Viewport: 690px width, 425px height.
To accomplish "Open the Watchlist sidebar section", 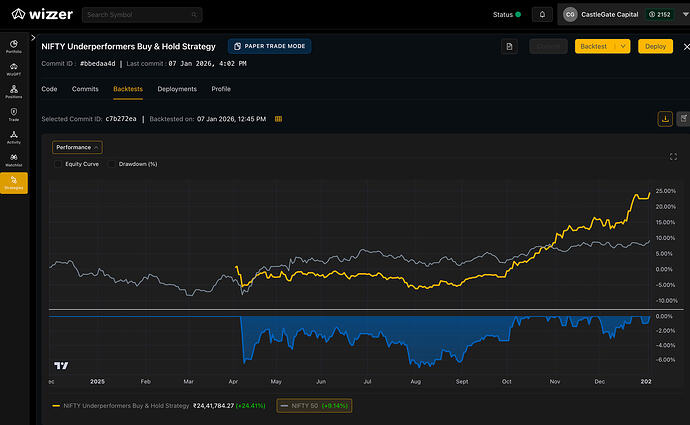I will (14, 160).
